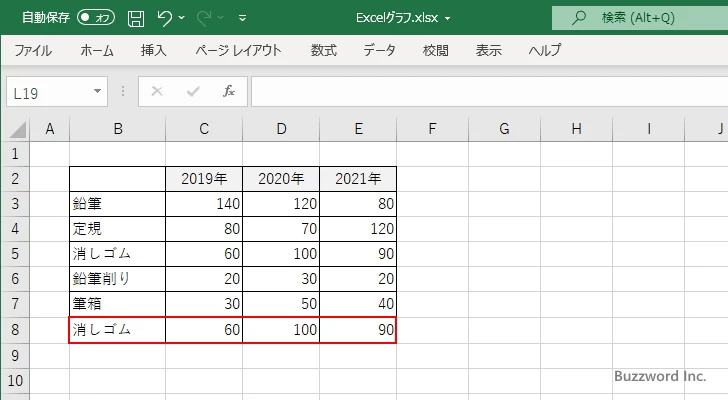Click the 消しゴム cell in row 8
The image size is (728, 400).
pyautogui.click(x=118, y=330)
